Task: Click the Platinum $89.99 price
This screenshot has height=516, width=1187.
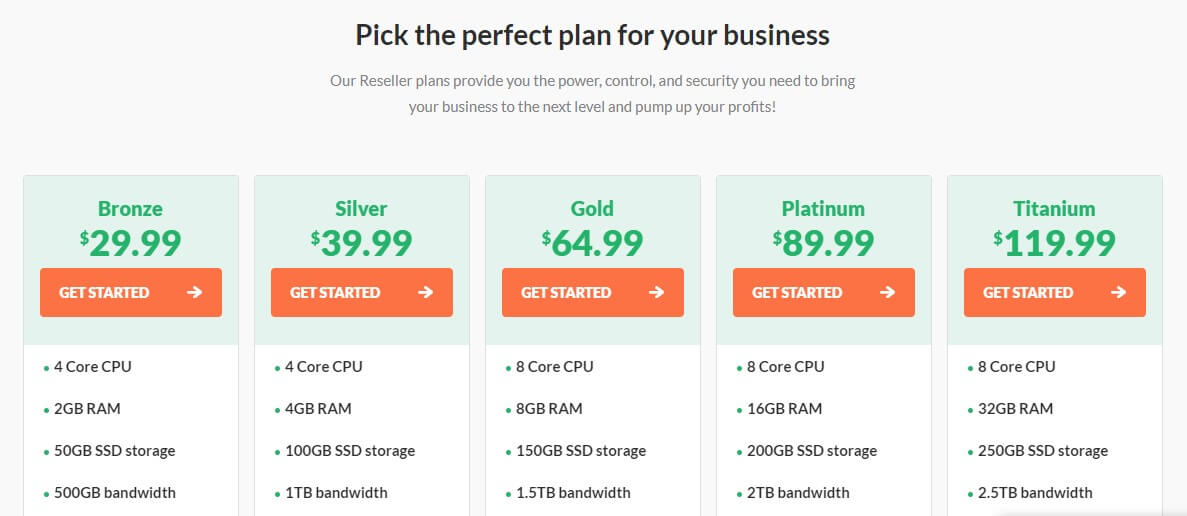Action: coord(824,243)
